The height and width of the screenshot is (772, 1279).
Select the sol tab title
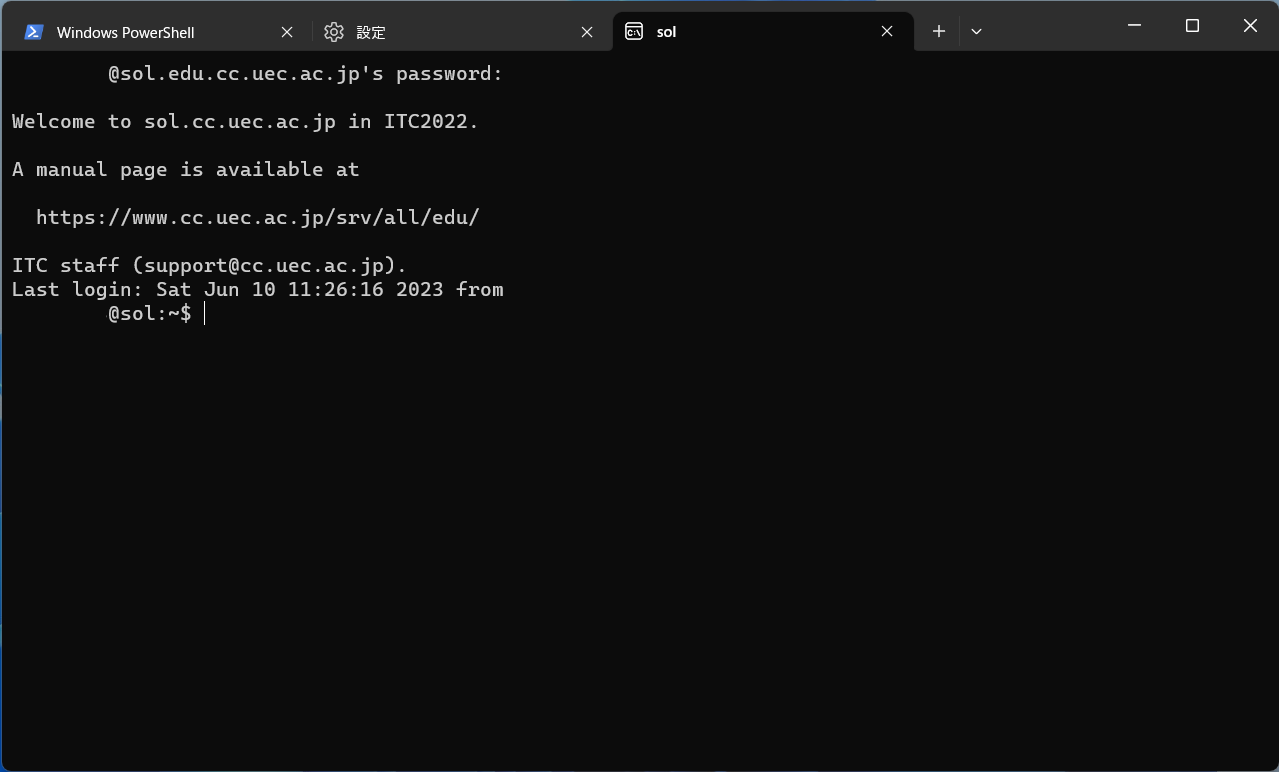coord(667,32)
